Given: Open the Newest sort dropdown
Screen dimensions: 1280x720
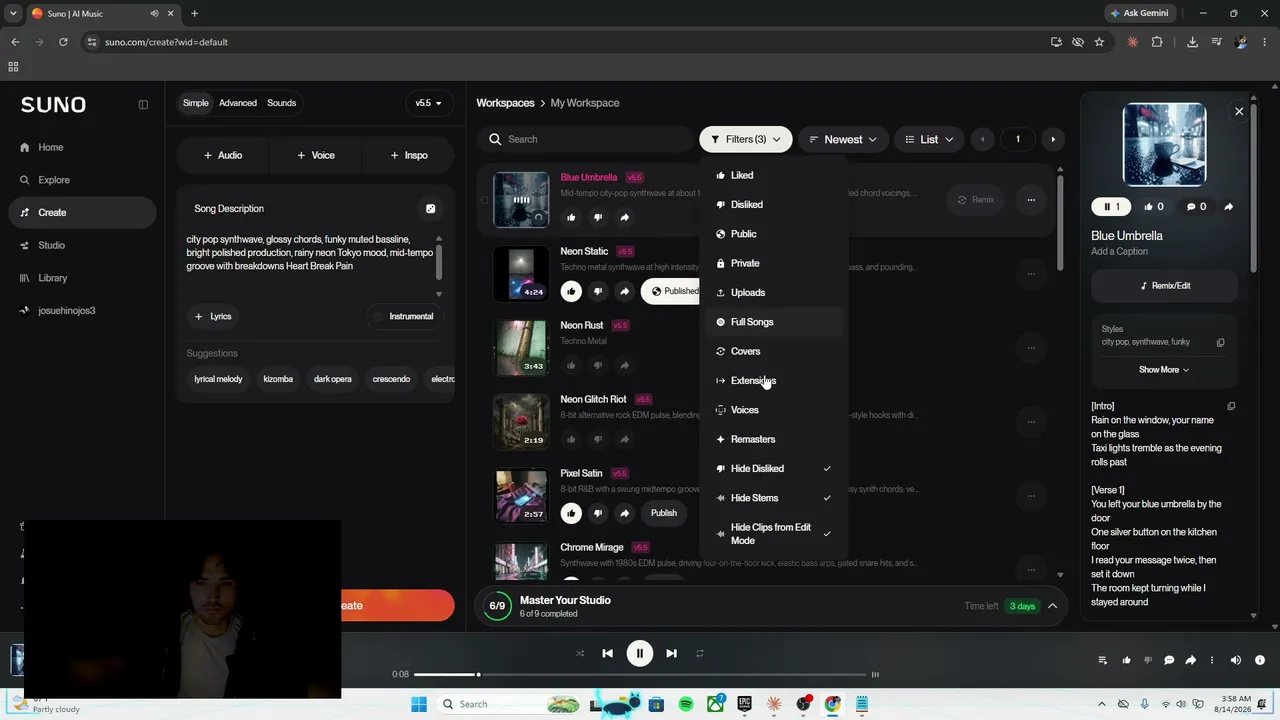Looking at the screenshot, I should point(843,139).
